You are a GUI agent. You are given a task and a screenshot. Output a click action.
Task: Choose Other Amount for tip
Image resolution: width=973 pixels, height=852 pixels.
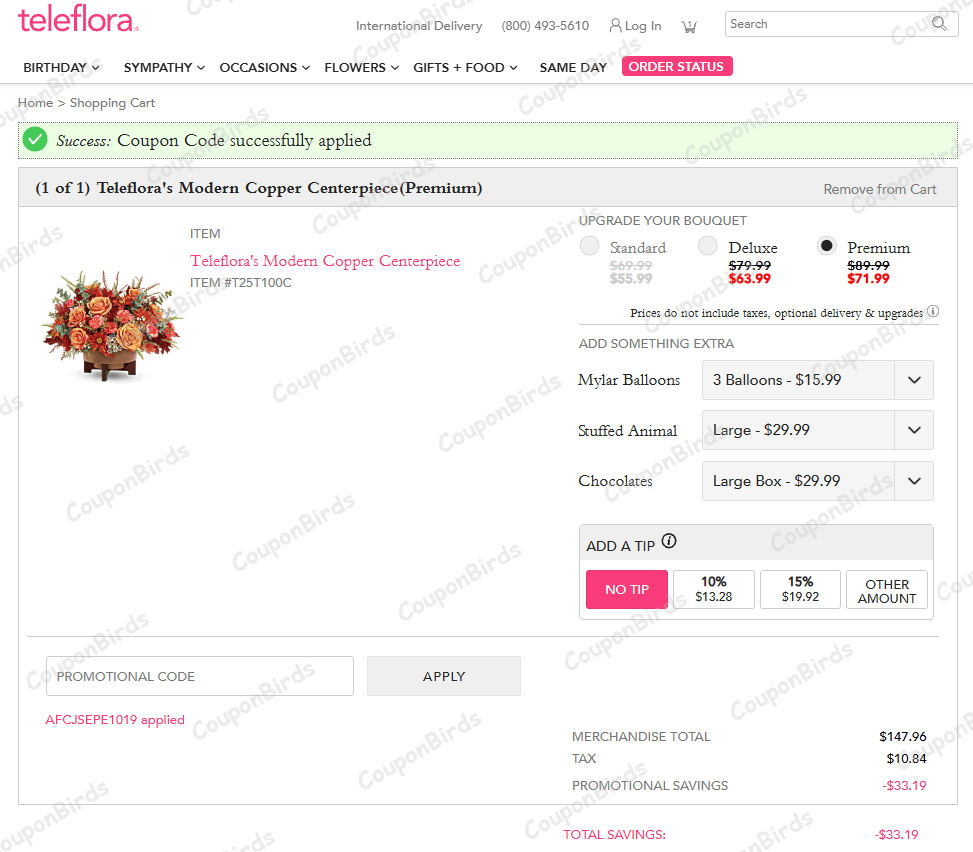click(887, 590)
